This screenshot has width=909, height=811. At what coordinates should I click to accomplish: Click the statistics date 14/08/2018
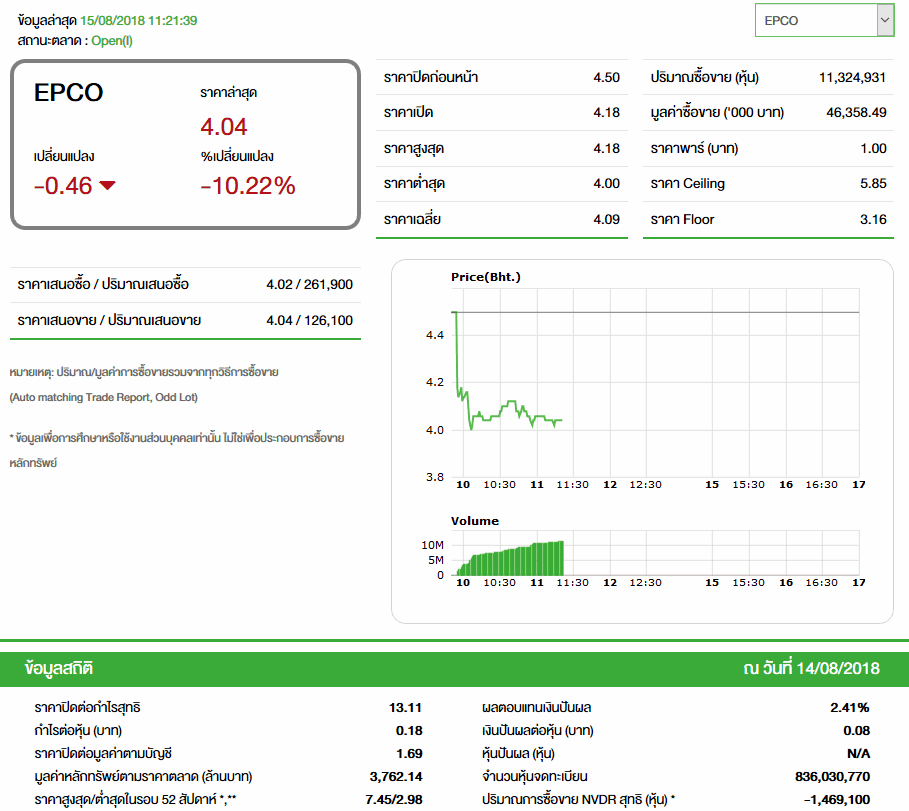tap(838, 668)
